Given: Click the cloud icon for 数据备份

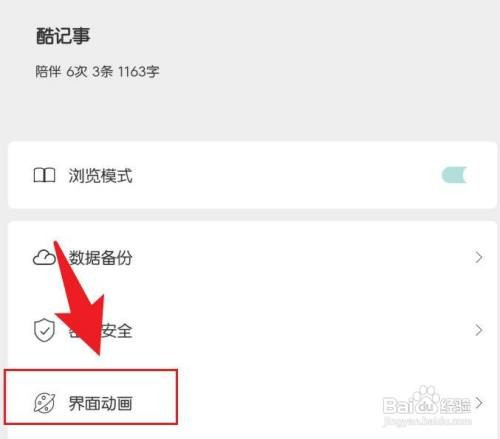Looking at the screenshot, I should (x=44, y=257).
